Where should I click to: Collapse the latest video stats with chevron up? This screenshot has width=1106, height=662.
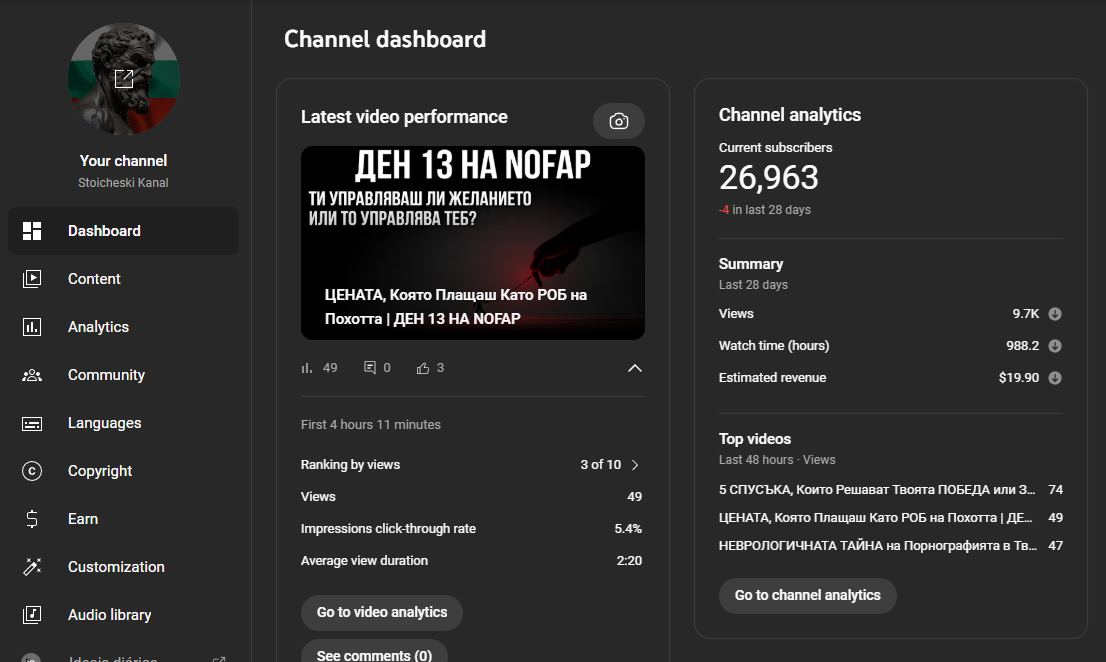pos(635,368)
